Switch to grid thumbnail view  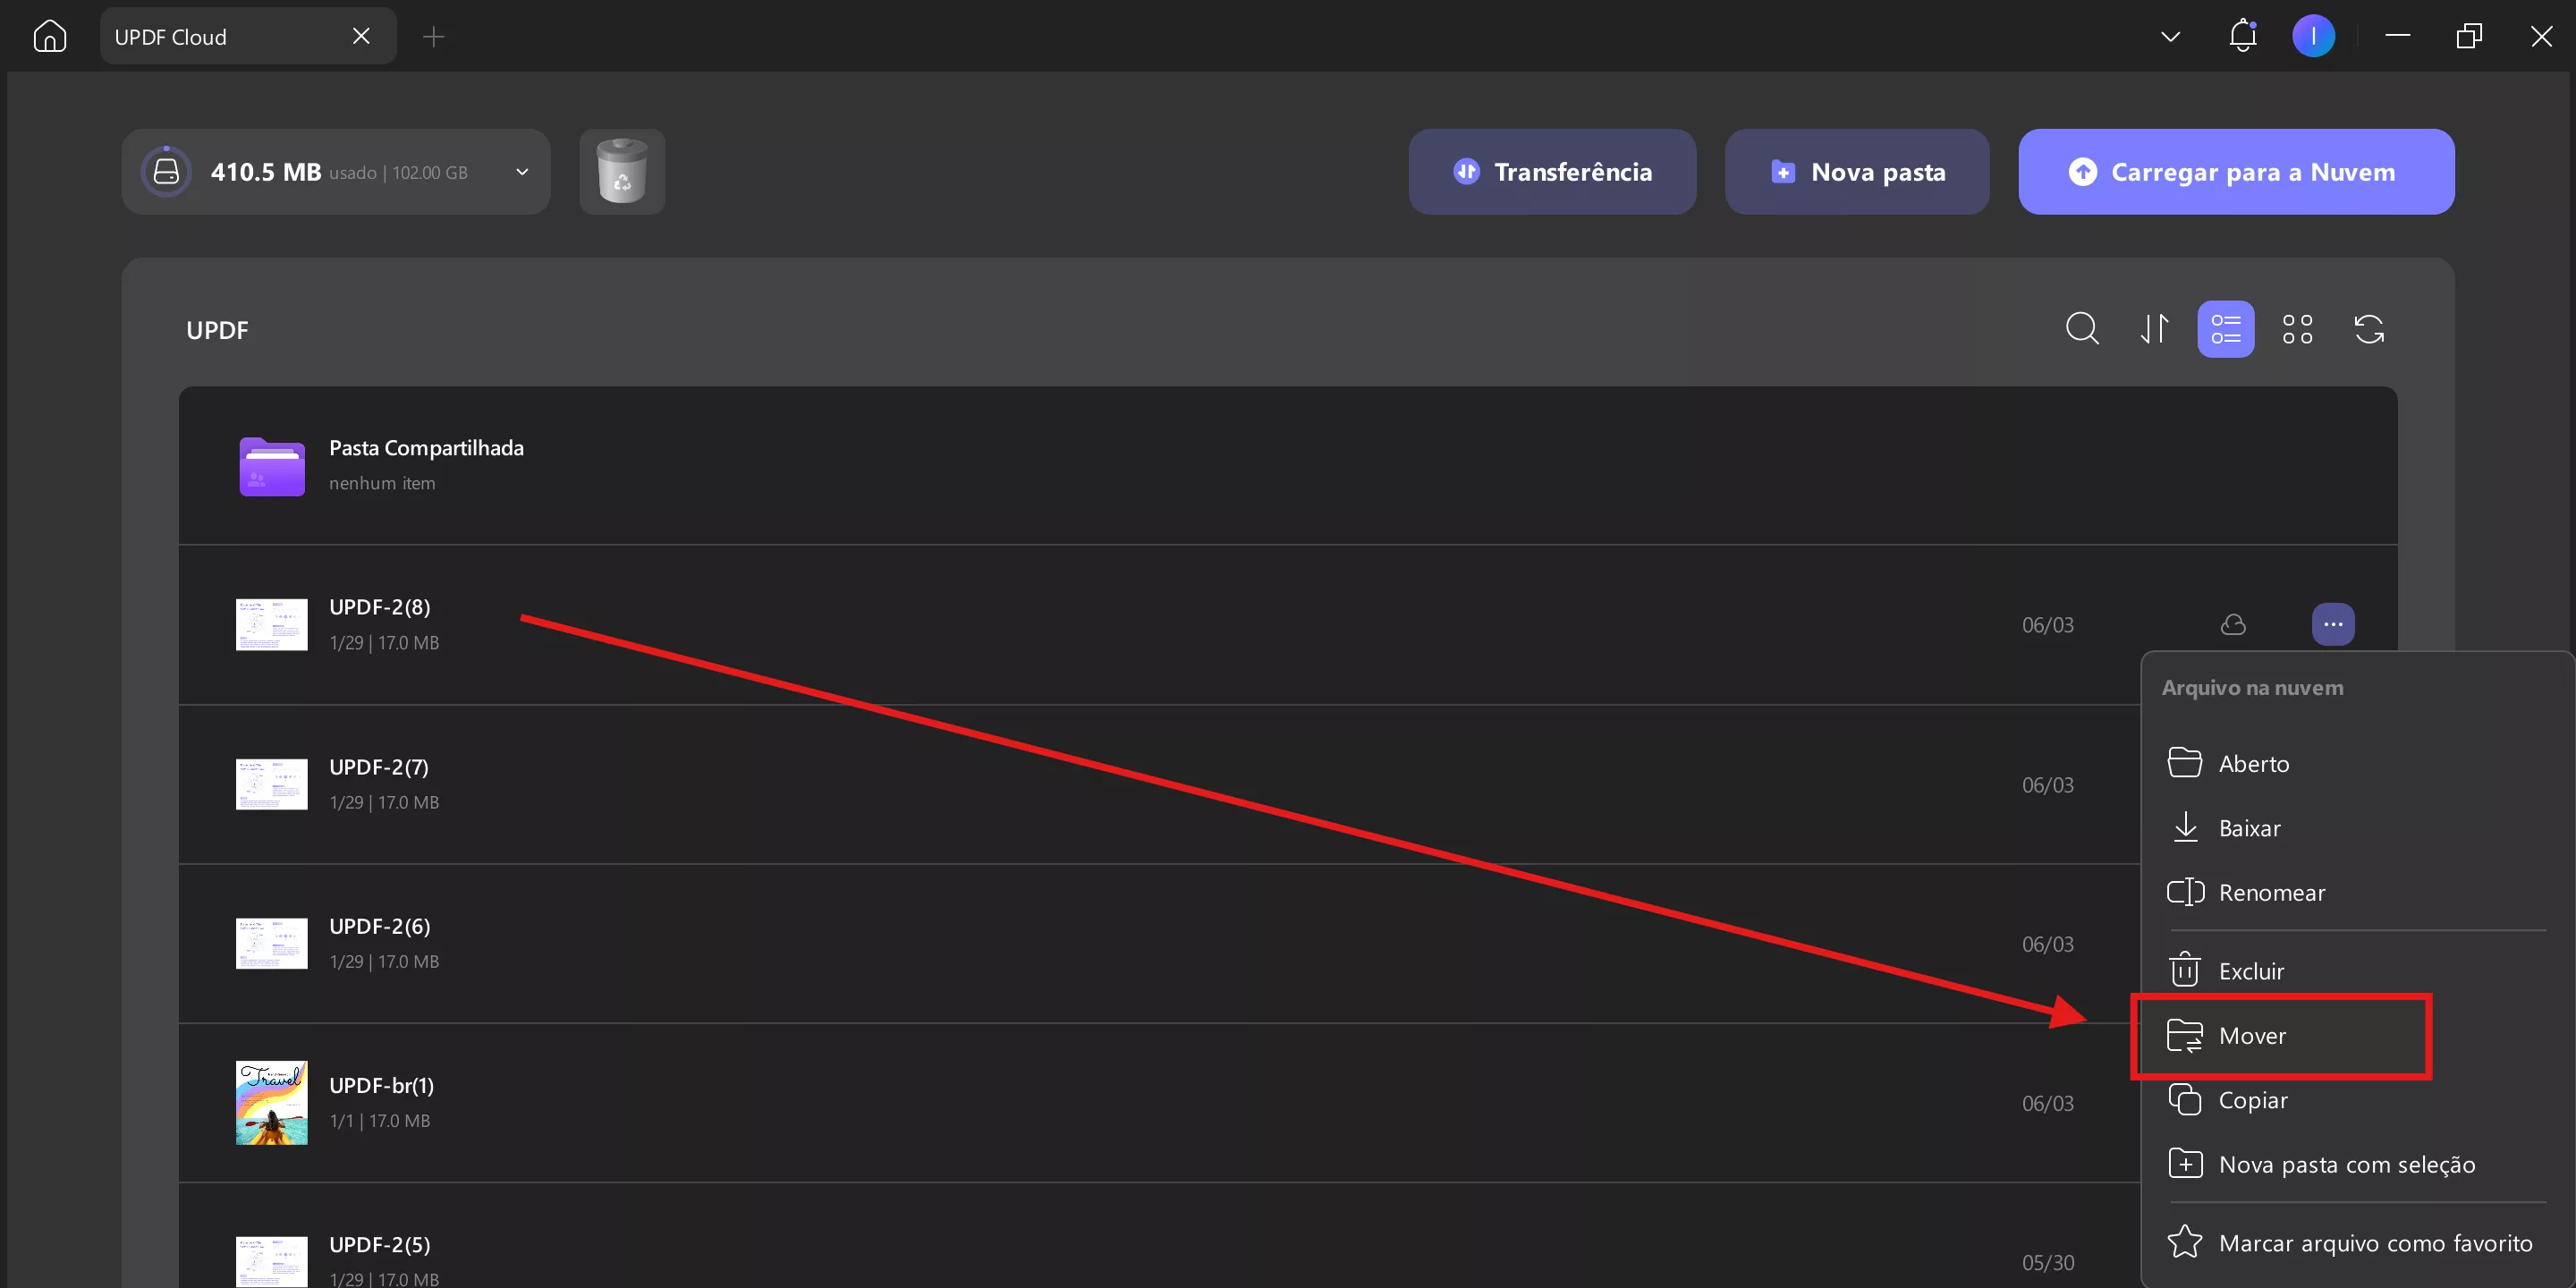tap(2298, 328)
